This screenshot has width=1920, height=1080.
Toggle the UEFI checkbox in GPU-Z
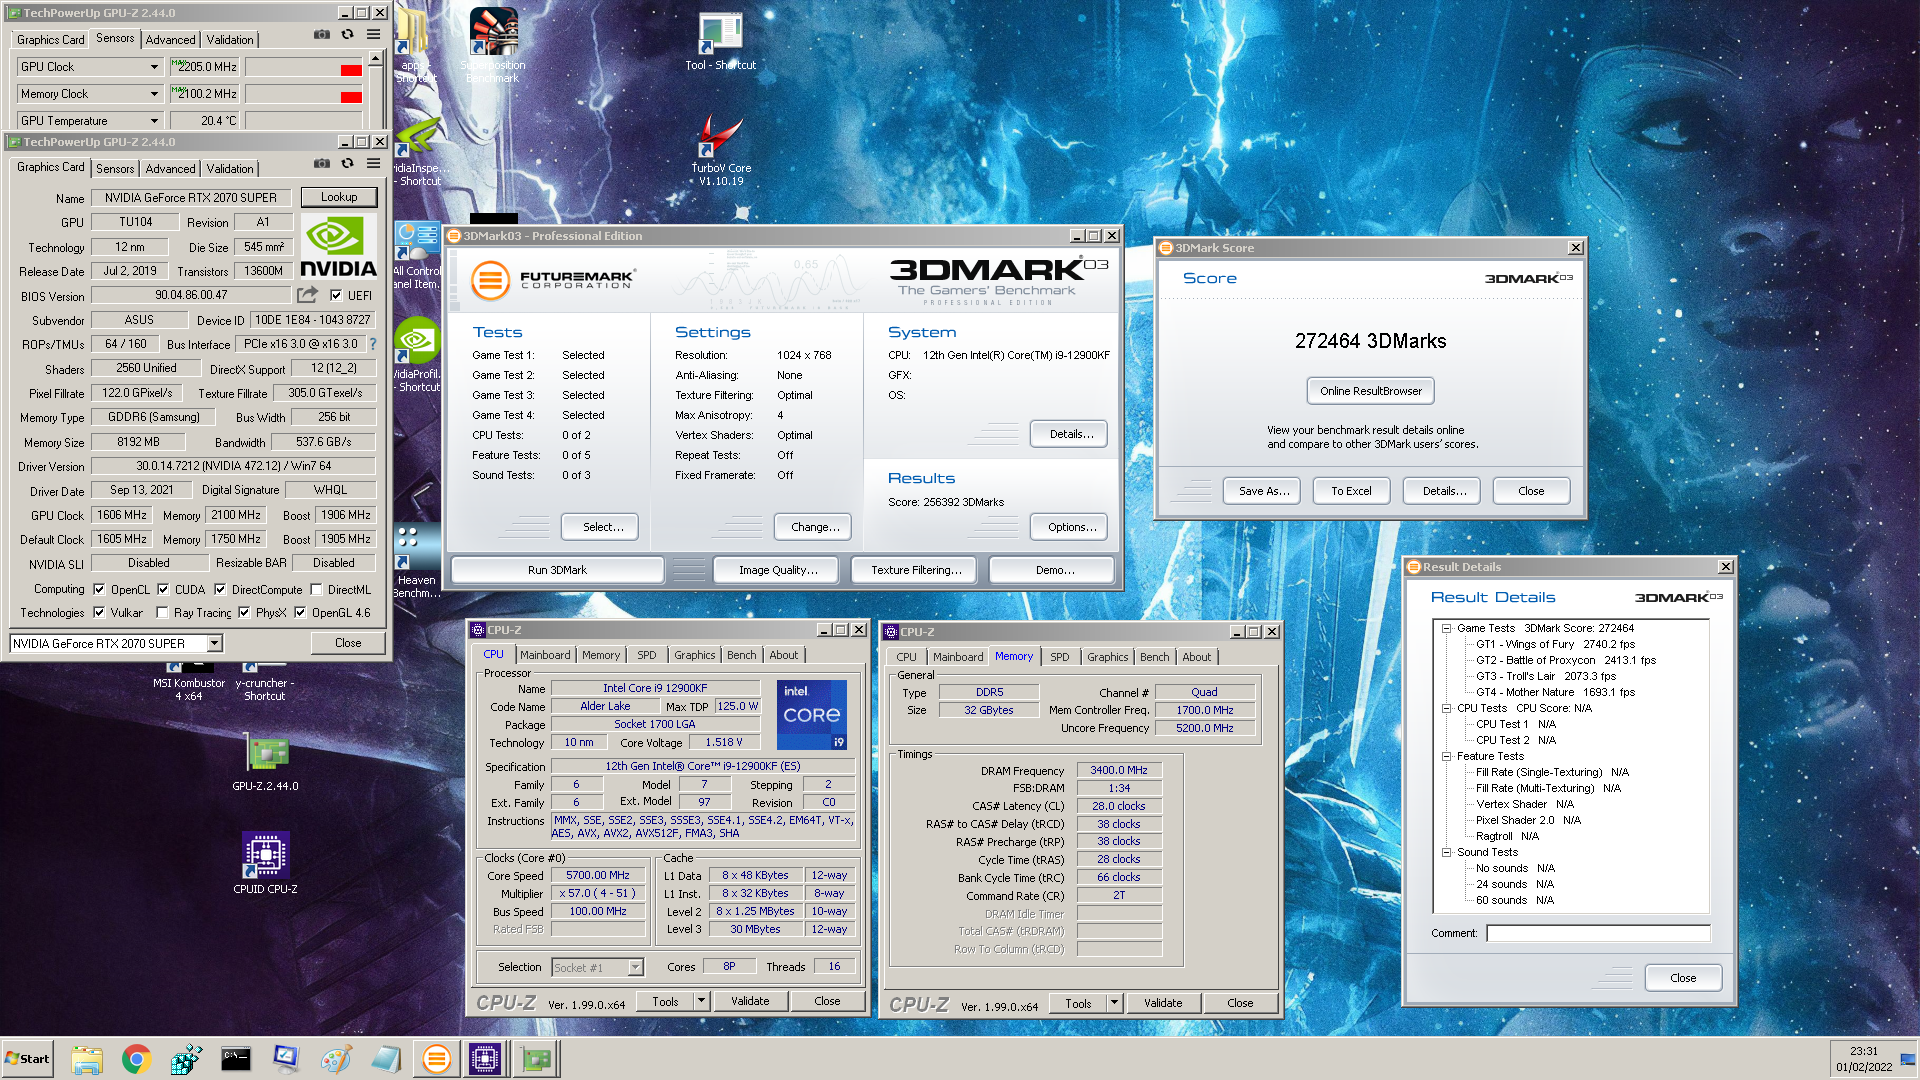click(336, 295)
